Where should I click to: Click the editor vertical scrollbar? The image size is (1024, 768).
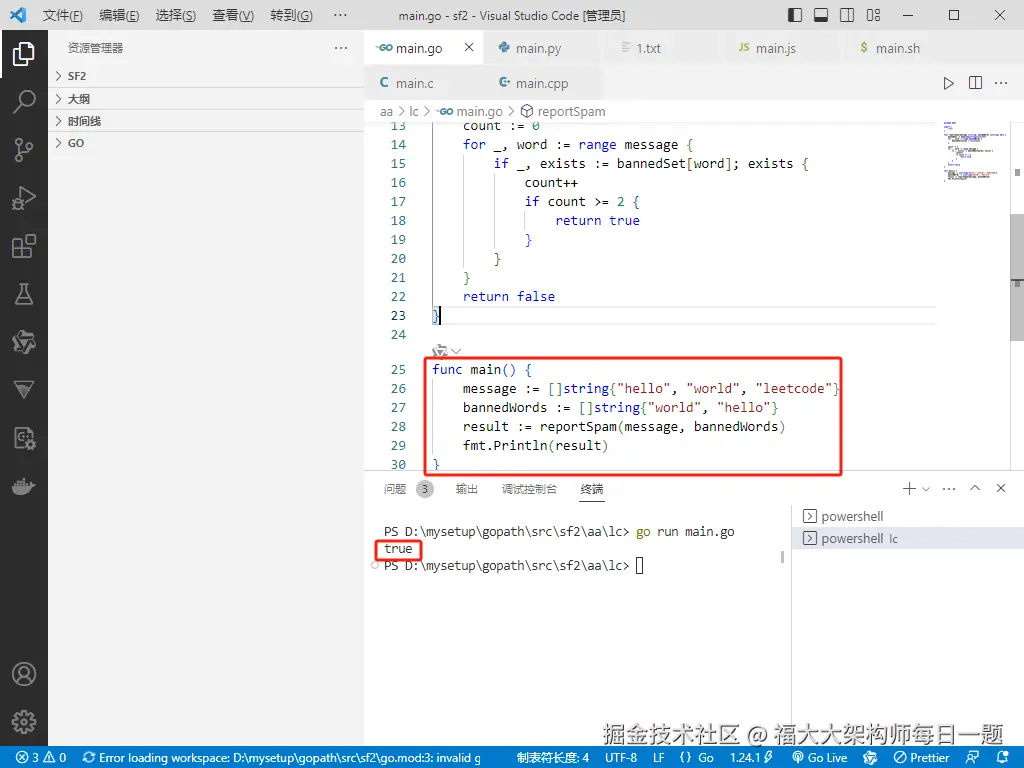[x=1017, y=277]
